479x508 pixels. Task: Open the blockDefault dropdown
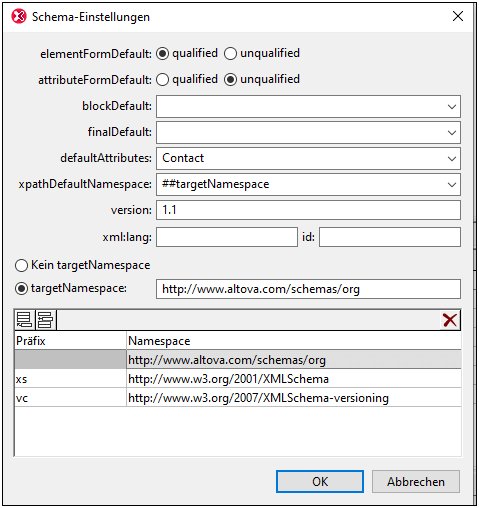pyautogui.click(x=452, y=107)
